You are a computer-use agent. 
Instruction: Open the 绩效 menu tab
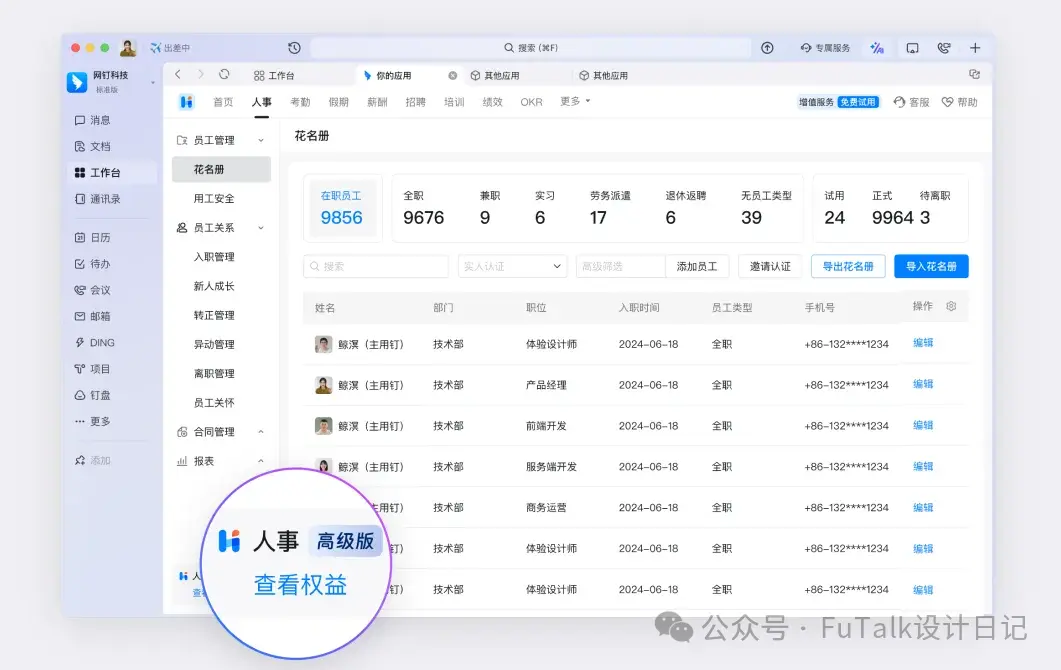(493, 102)
